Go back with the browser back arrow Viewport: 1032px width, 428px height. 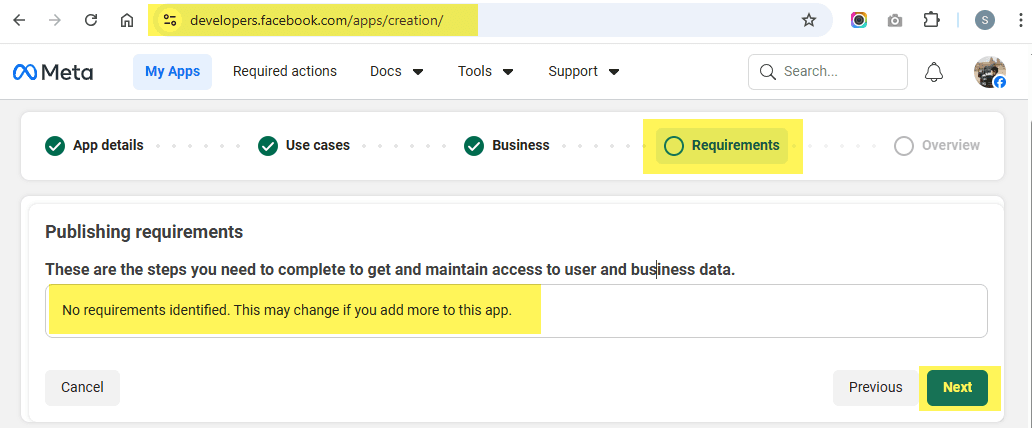19,20
